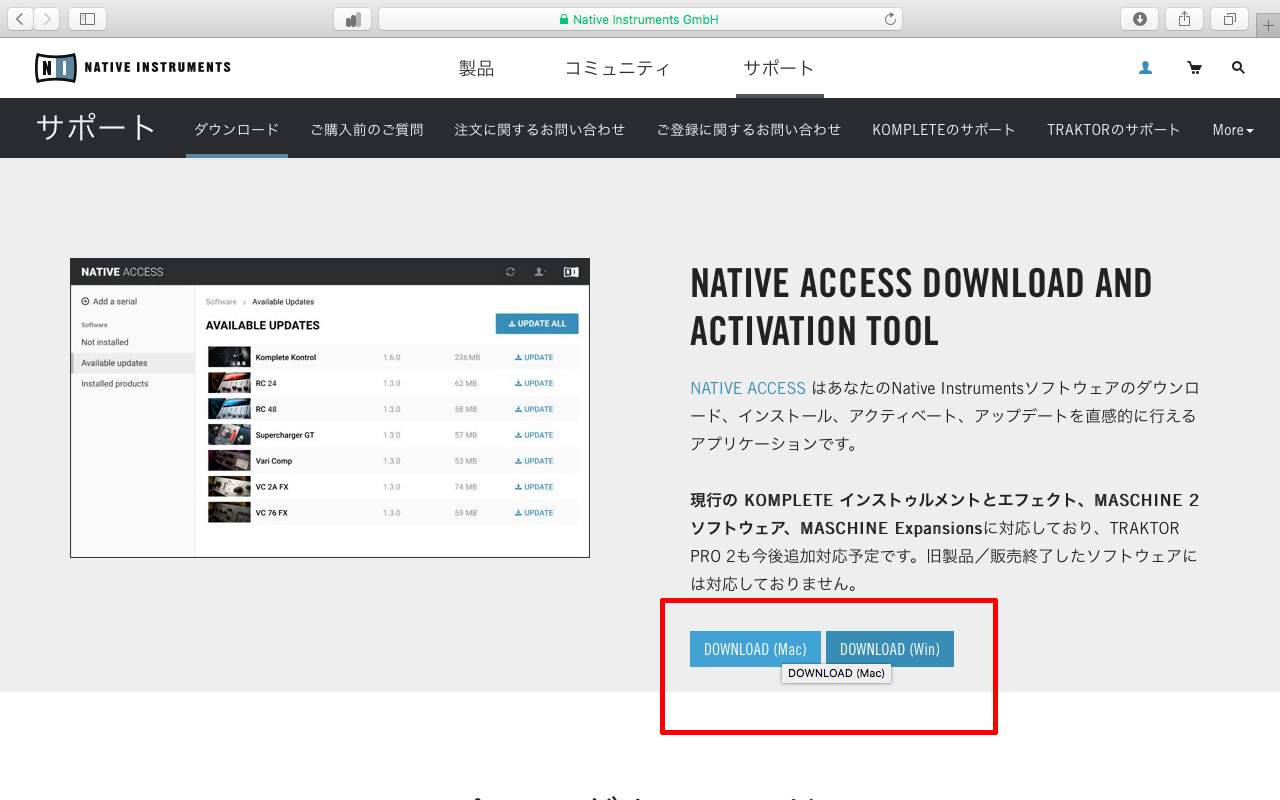Go back to previous page
Screen dimensions: 1280x800
(20, 19)
